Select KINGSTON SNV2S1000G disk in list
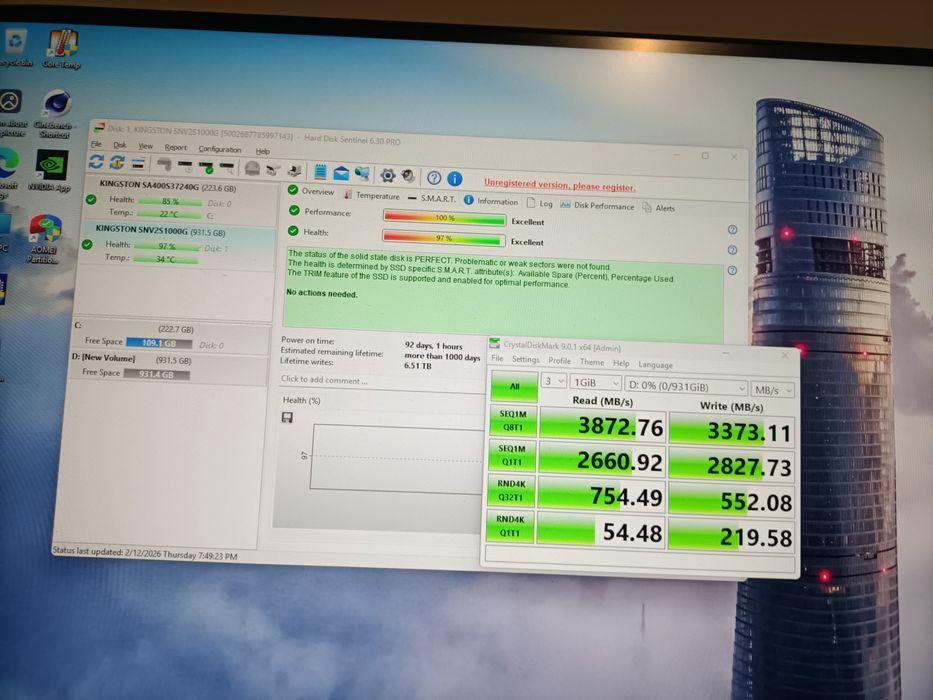This screenshot has height=700, width=933. (x=177, y=245)
